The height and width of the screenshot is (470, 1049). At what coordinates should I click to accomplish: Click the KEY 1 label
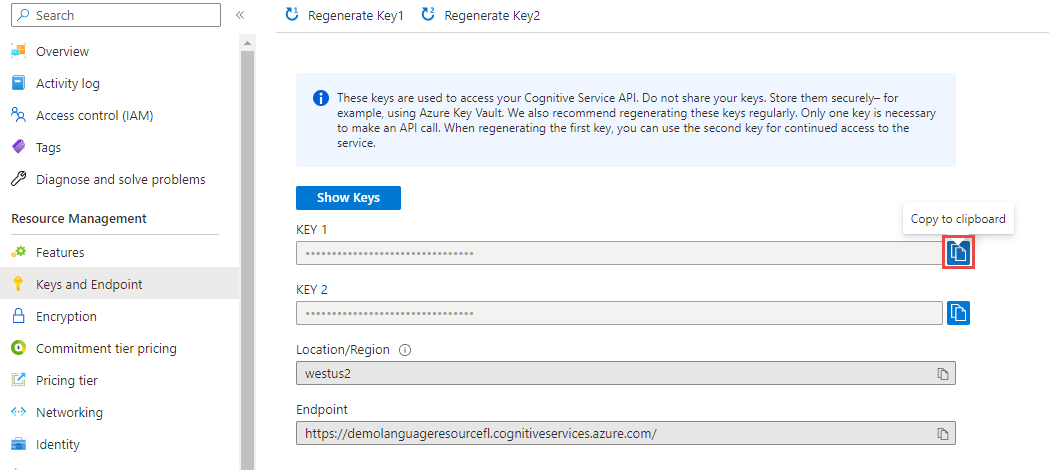point(312,229)
